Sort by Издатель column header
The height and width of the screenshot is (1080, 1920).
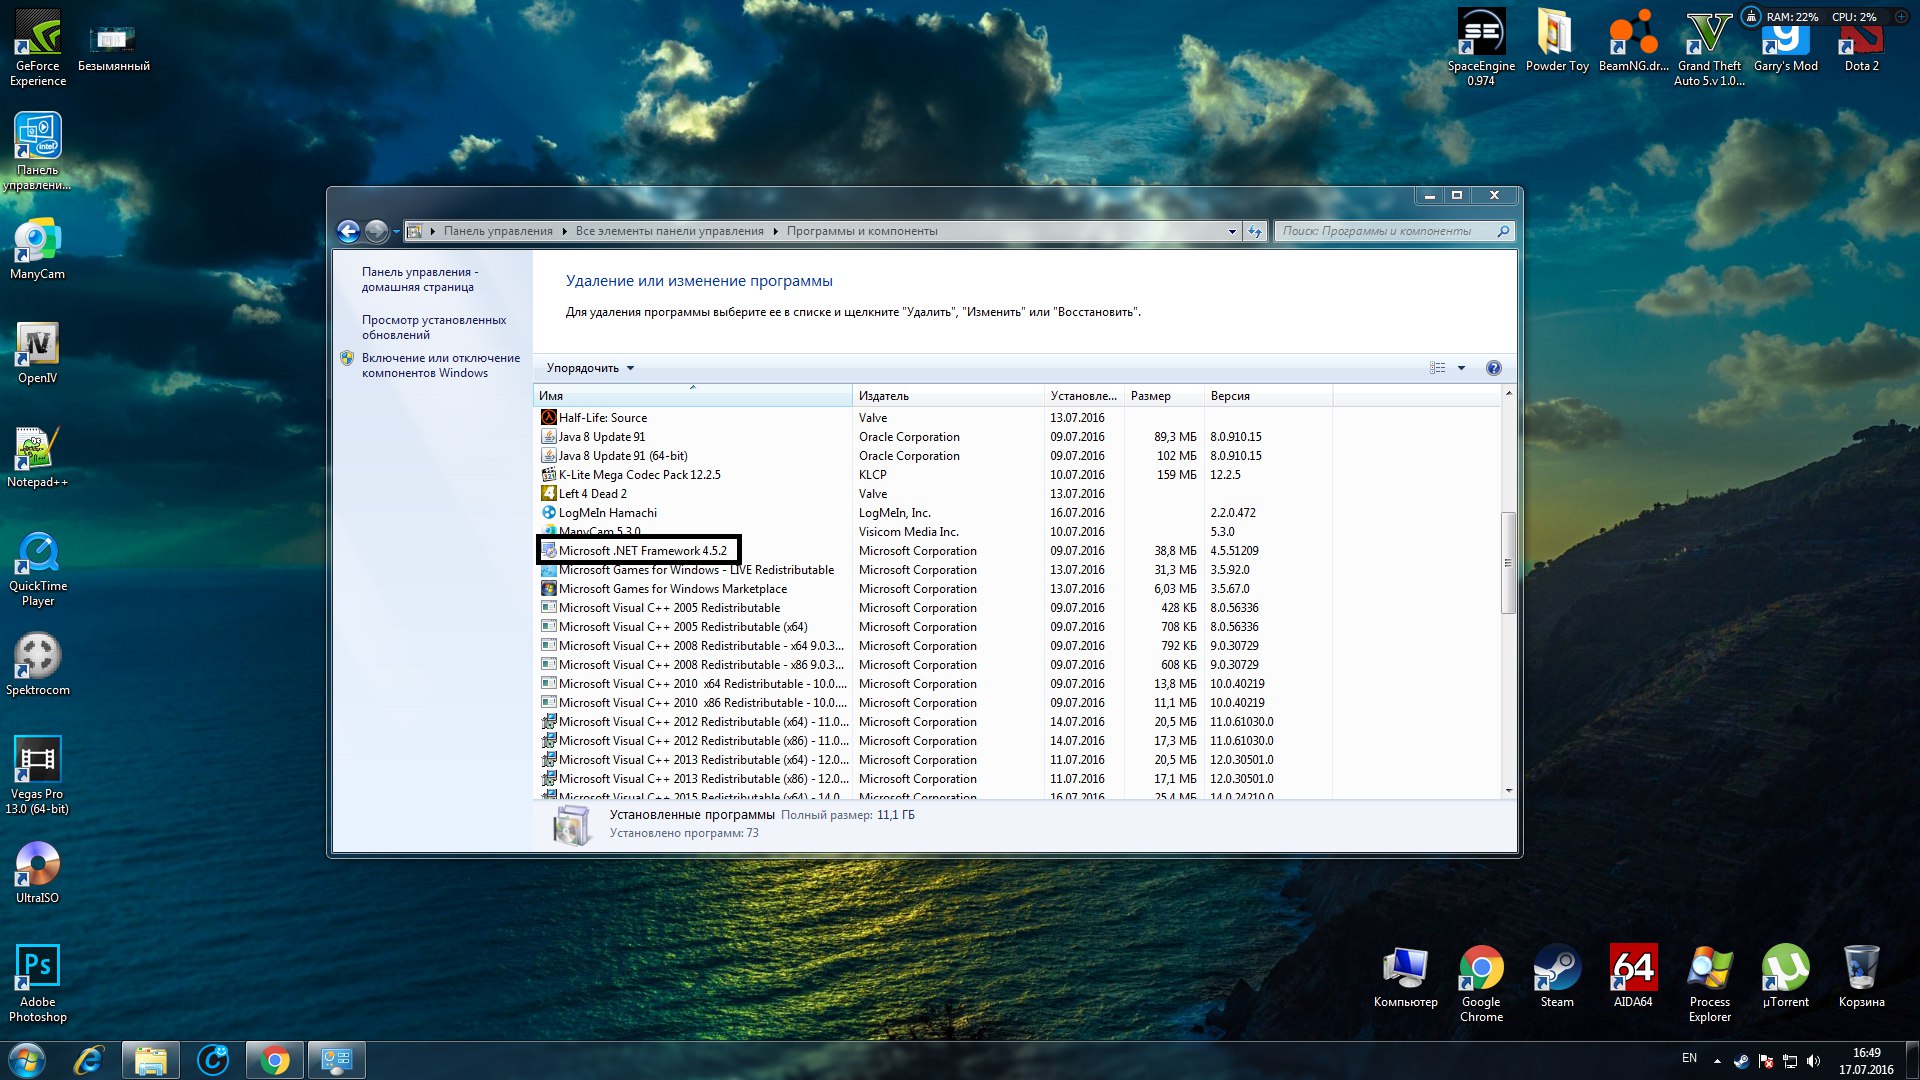tap(947, 396)
